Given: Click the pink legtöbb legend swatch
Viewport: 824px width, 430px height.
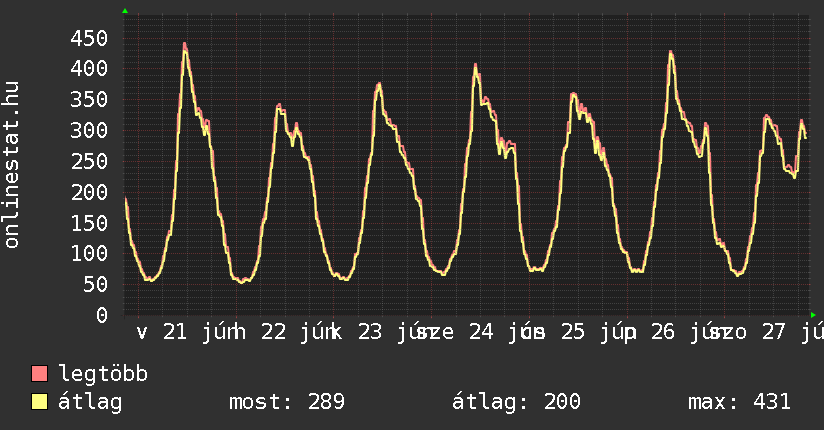Looking at the screenshot, I should 39,374.
